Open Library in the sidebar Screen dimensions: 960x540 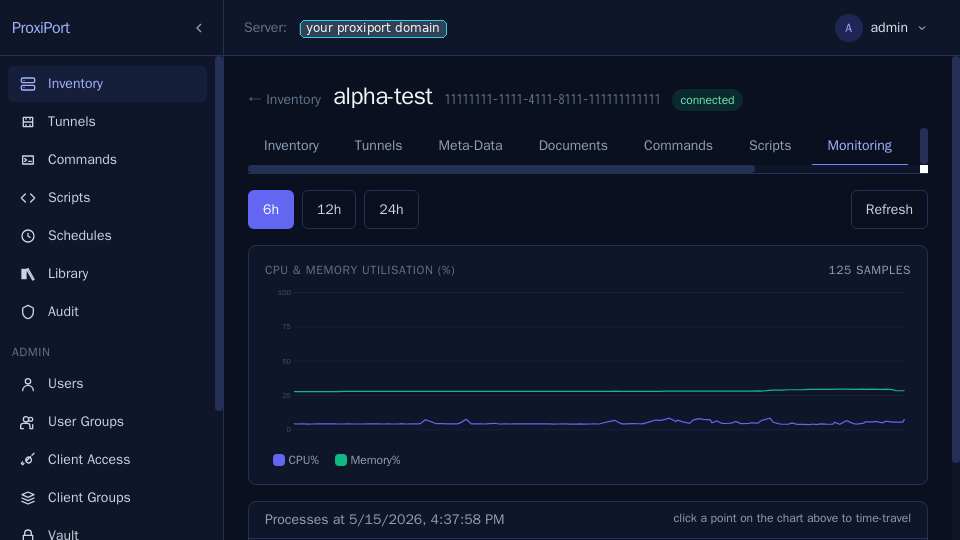point(107,274)
